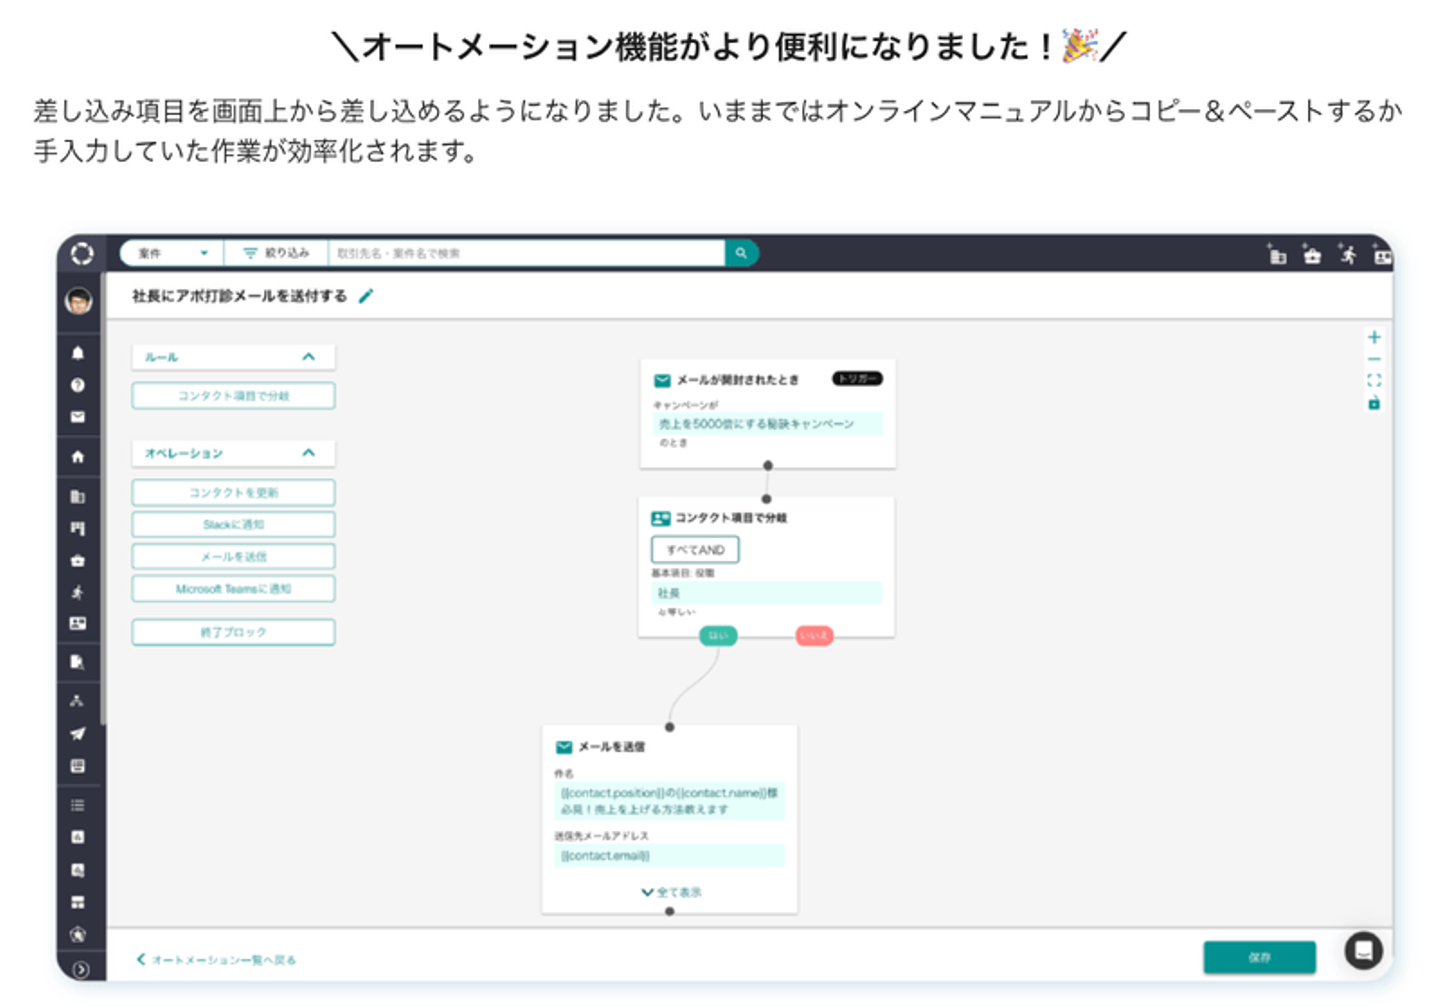This screenshot has width=1440, height=1008.
Task: Click the campaign name field in the trigger node
Action: pos(768,424)
